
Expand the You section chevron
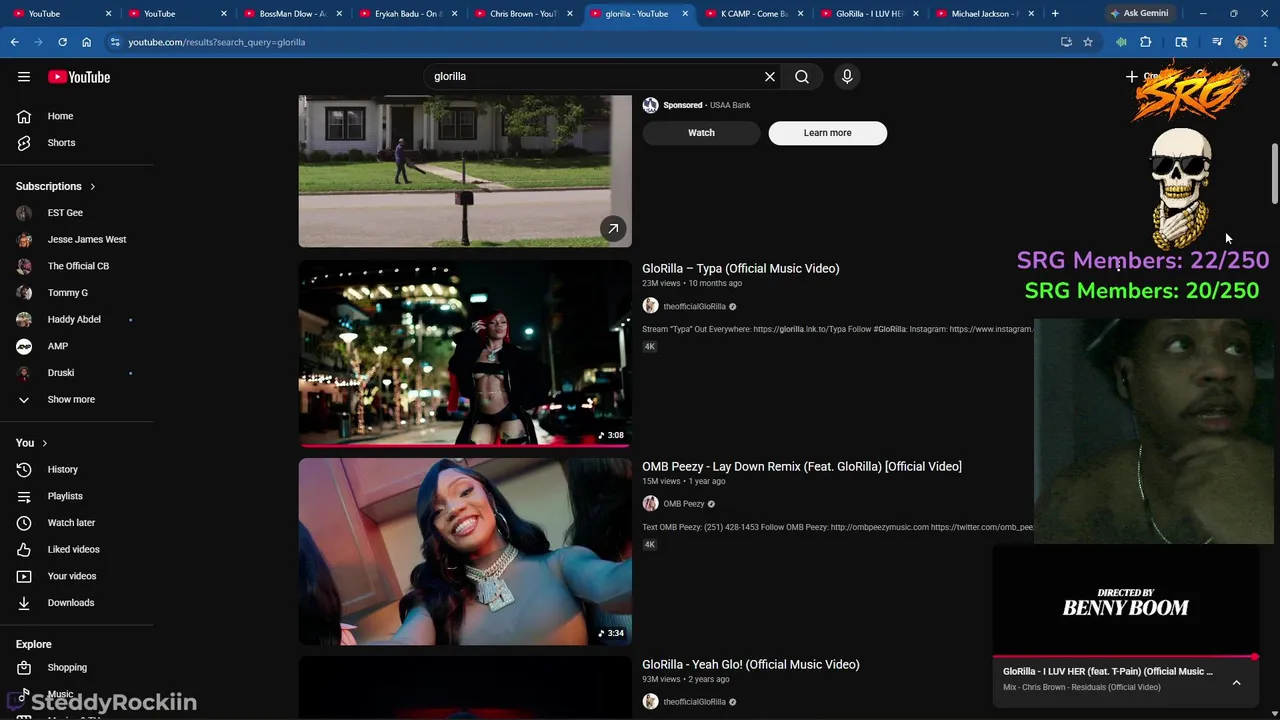click(x=44, y=443)
